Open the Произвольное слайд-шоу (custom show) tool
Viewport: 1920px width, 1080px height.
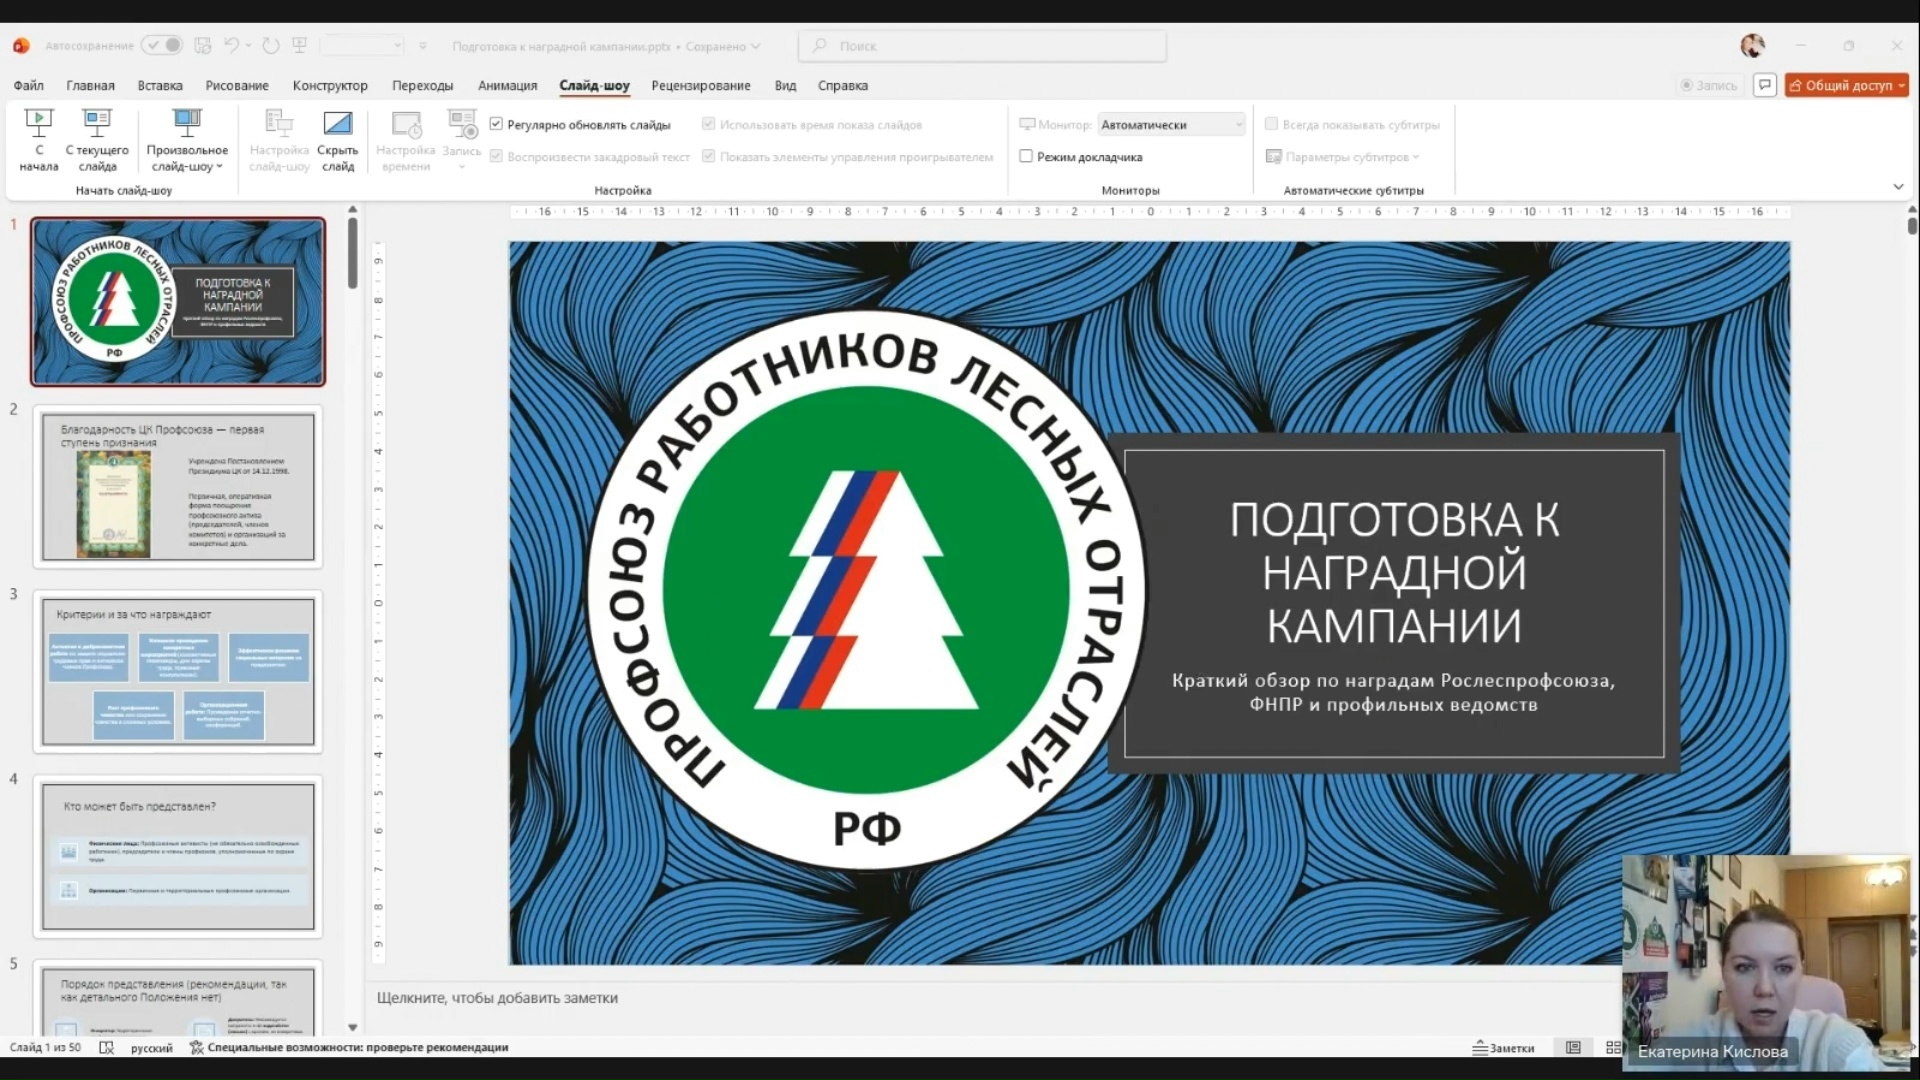pyautogui.click(x=186, y=140)
